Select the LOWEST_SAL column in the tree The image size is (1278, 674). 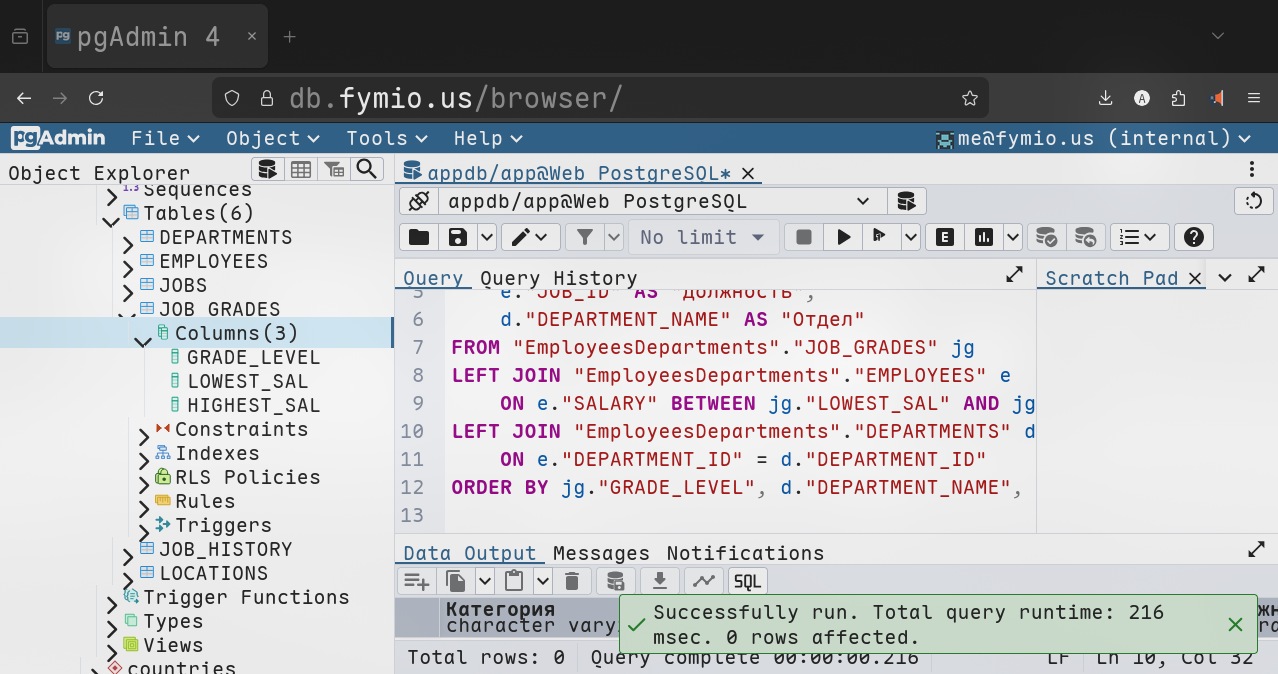coord(247,381)
